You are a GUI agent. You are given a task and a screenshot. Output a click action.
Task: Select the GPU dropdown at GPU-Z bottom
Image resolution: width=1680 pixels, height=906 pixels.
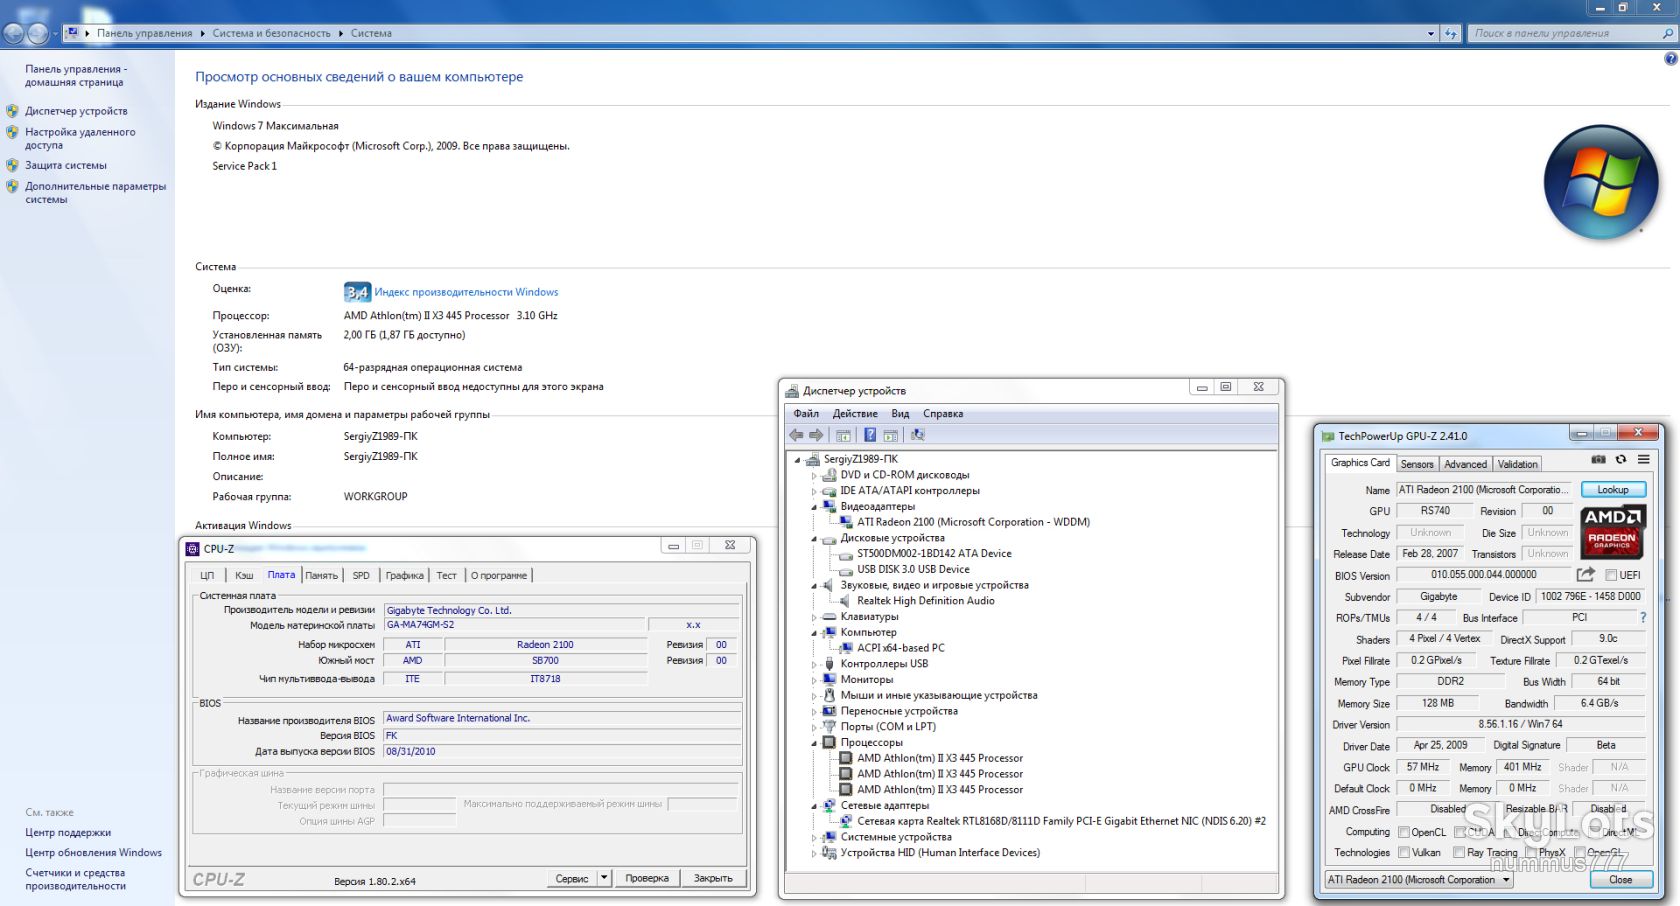tap(1418, 880)
